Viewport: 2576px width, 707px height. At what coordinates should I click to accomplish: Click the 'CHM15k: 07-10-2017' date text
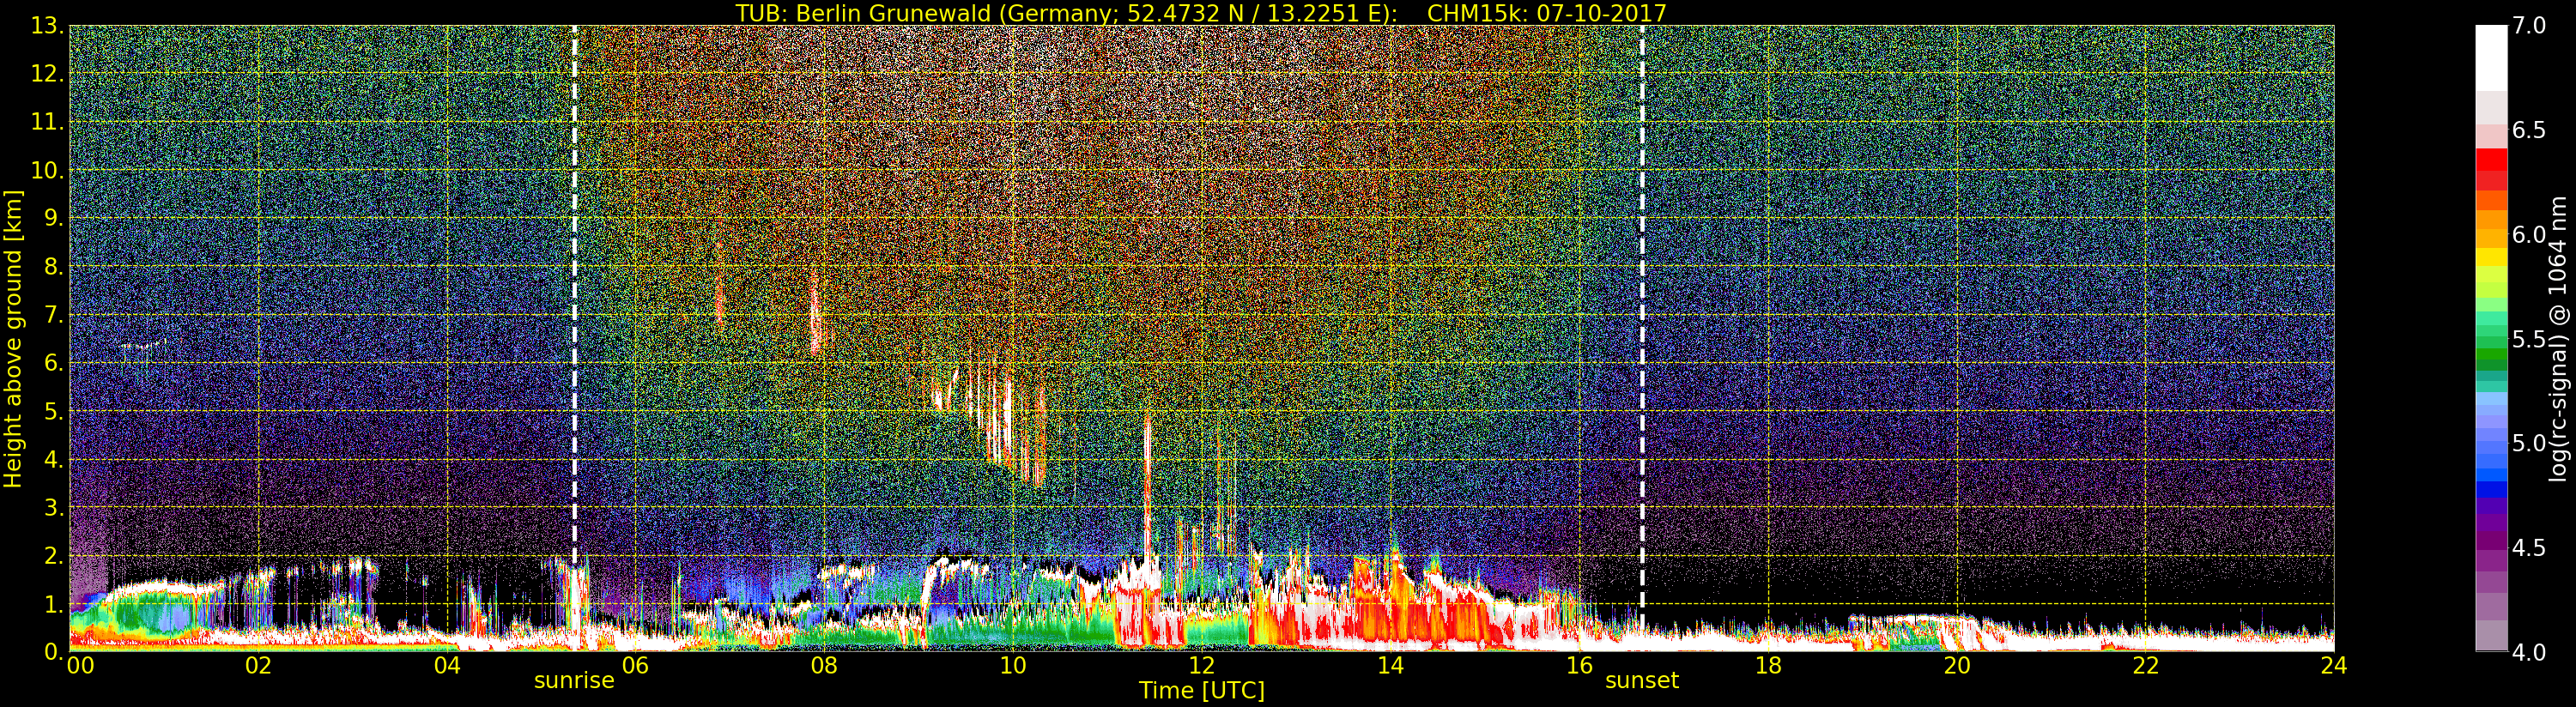[1547, 13]
